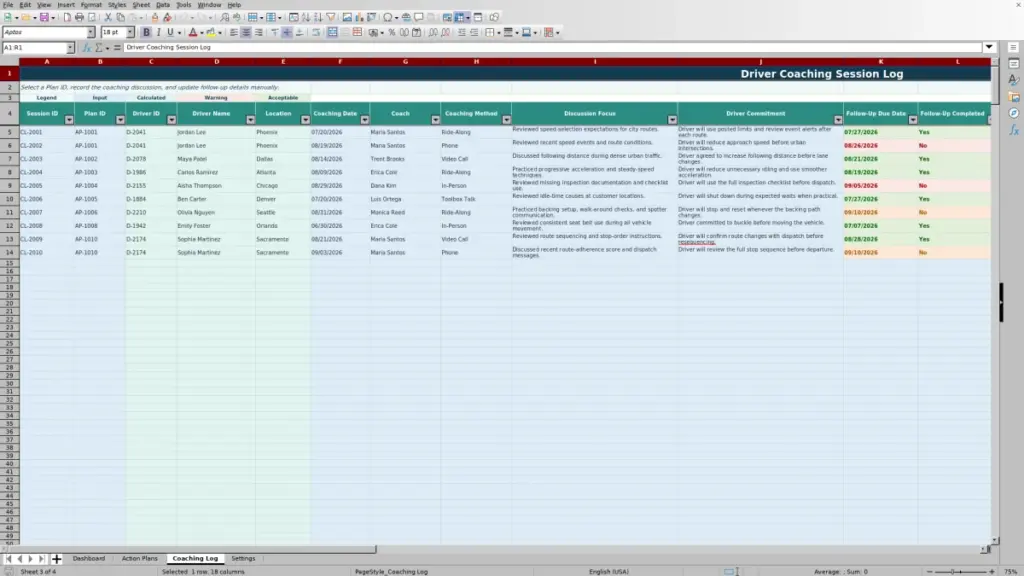The width and height of the screenshot is (1024, 576).
Task: Expand the formula bar
Action: click(989, 47)
